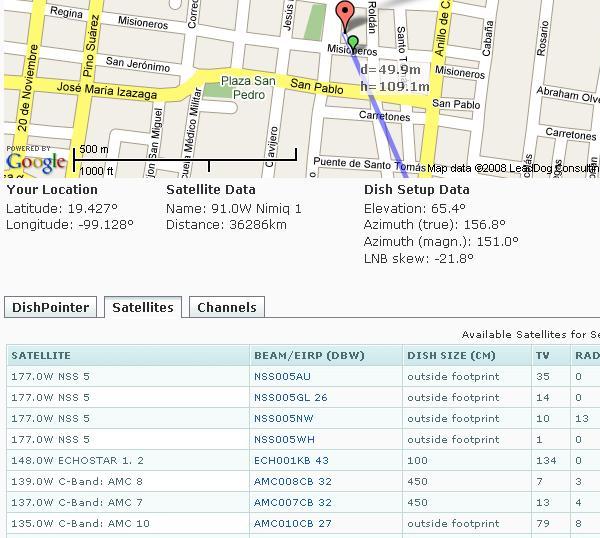Select satellite 148.0W ECHOSTAR 1, 2 row
This screenshot has height=538, width=600.
pyautogui.click(x=303, y=460)
